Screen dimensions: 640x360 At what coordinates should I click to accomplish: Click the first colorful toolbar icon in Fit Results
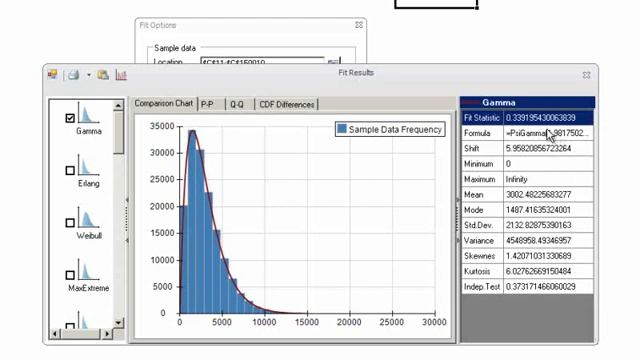click(52, 75)
